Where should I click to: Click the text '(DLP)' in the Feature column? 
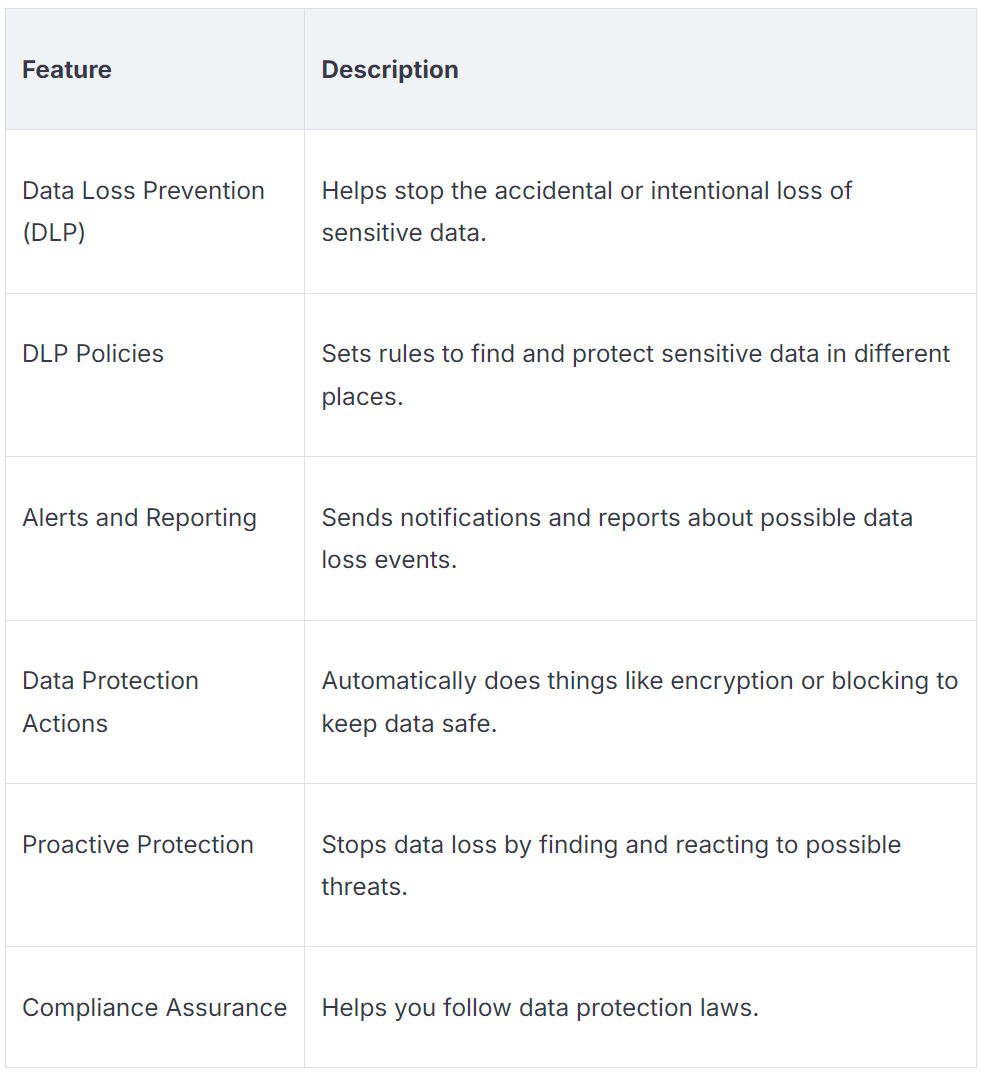point(54,233)
